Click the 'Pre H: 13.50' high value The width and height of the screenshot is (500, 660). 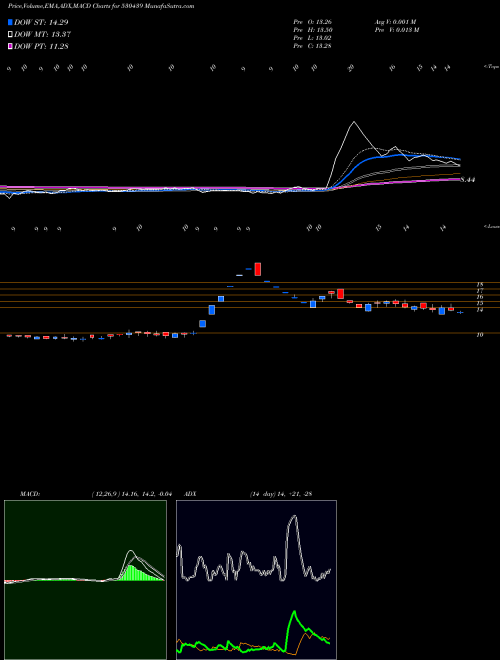pos(312,30)
